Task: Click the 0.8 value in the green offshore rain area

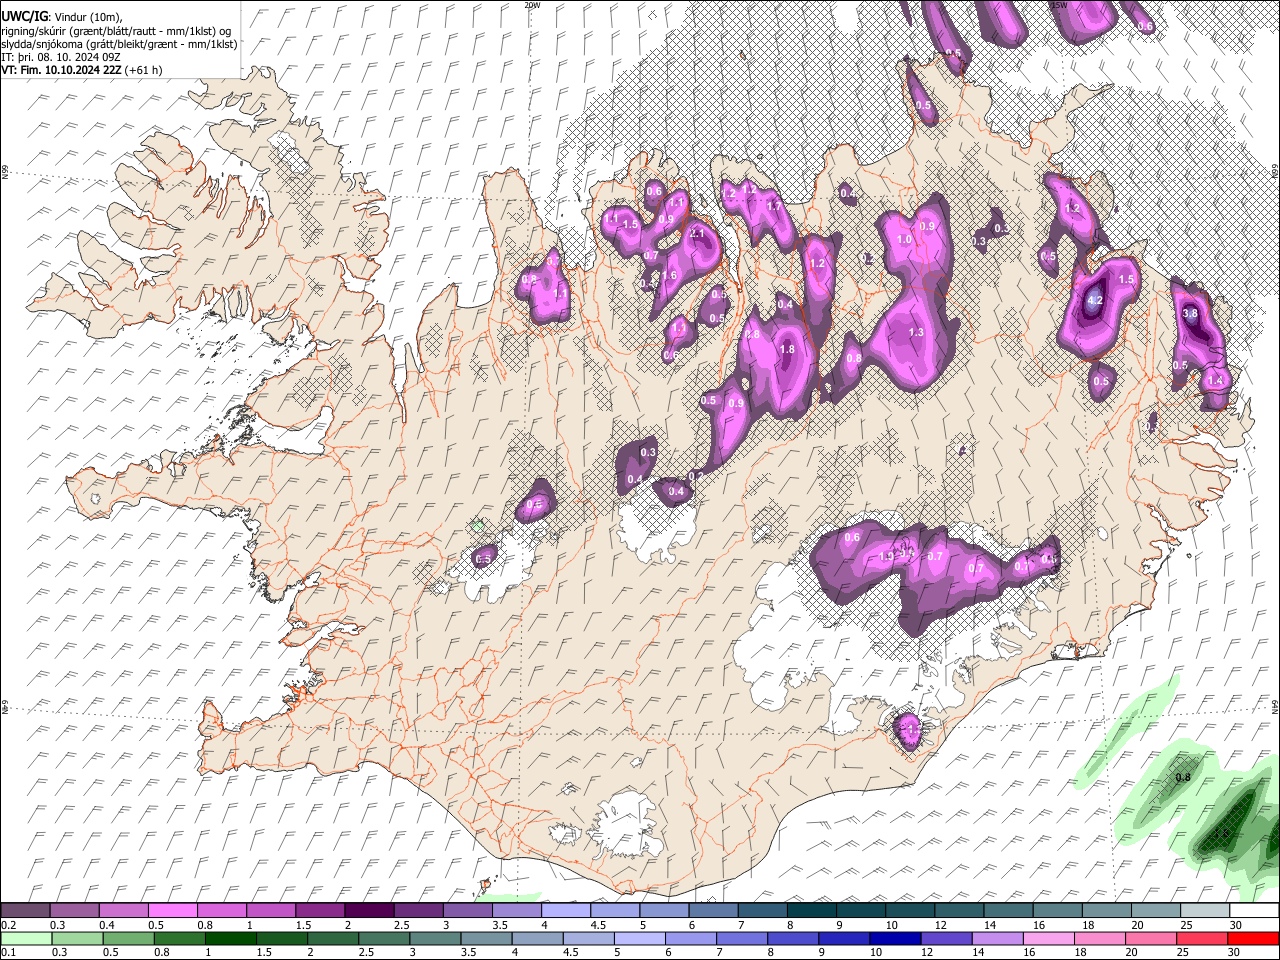Action: (x=1183, y=777)
